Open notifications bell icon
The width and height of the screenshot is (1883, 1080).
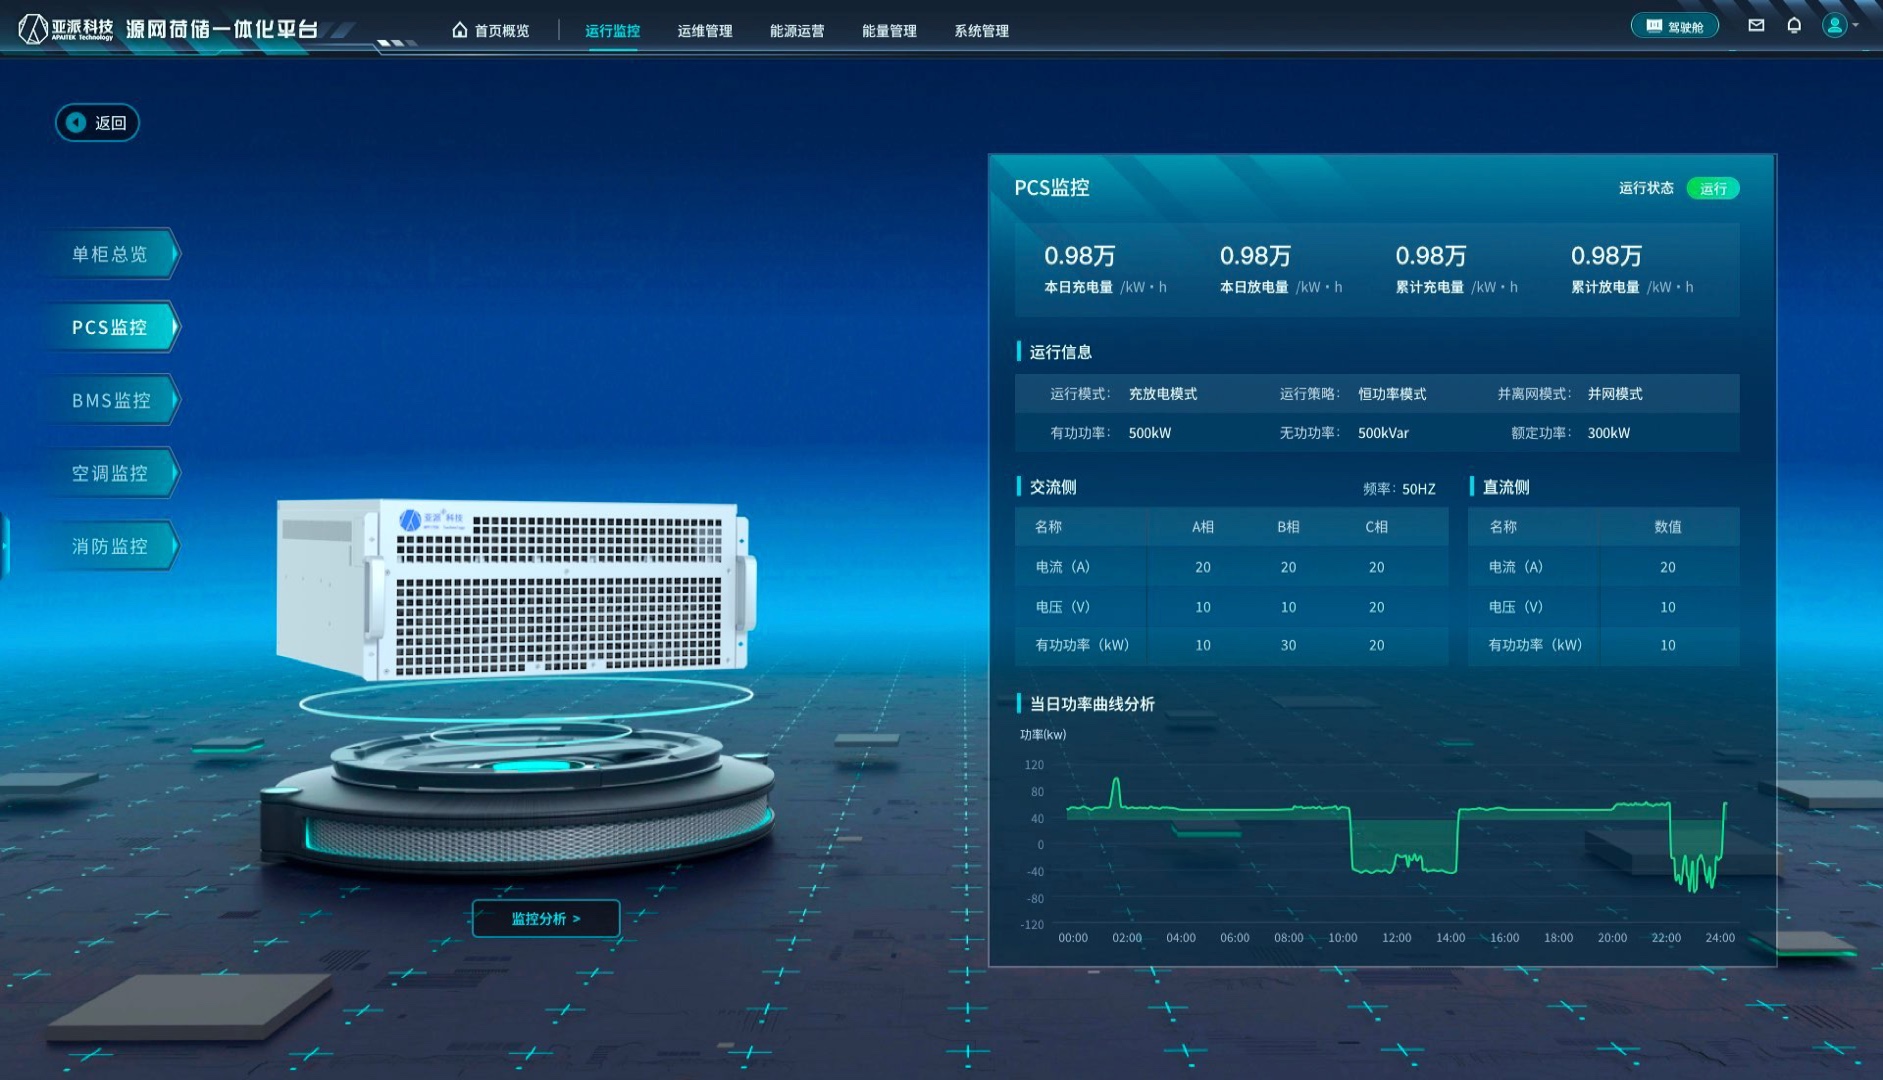coord(1794,26)
